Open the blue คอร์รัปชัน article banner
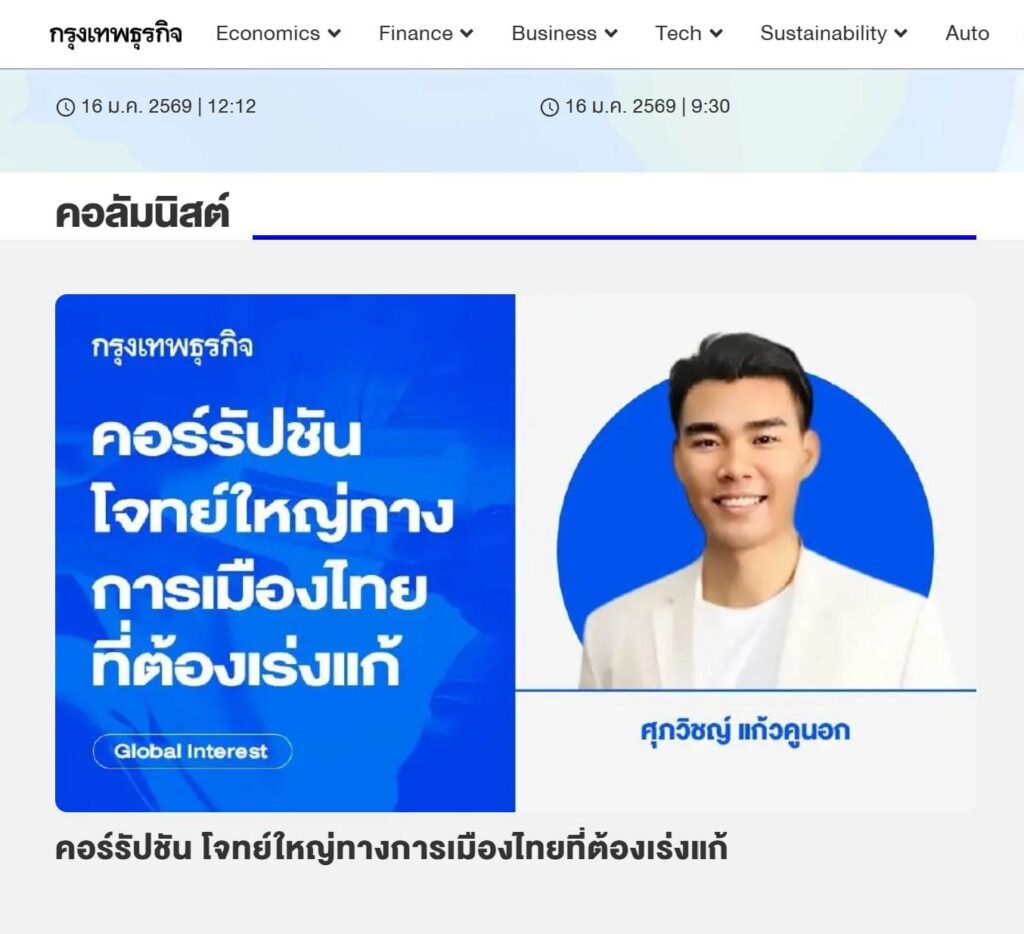The image size is (1024, 934). click(x=285, y=553)
